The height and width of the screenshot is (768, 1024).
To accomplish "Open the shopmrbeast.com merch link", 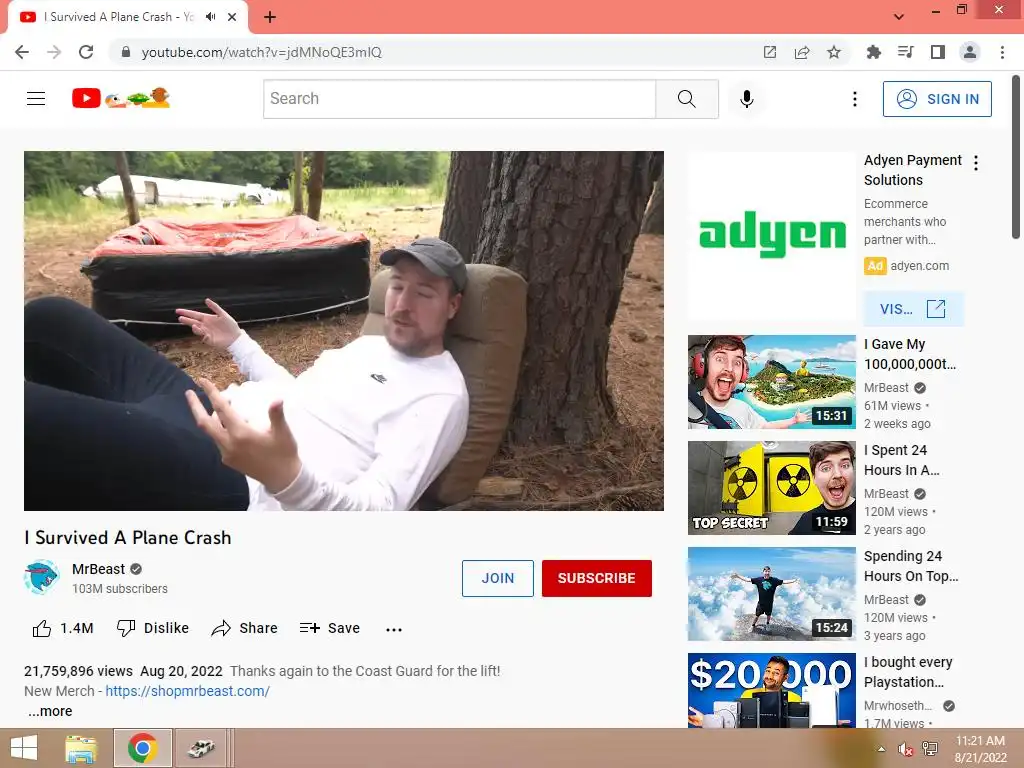I will 187,691.
